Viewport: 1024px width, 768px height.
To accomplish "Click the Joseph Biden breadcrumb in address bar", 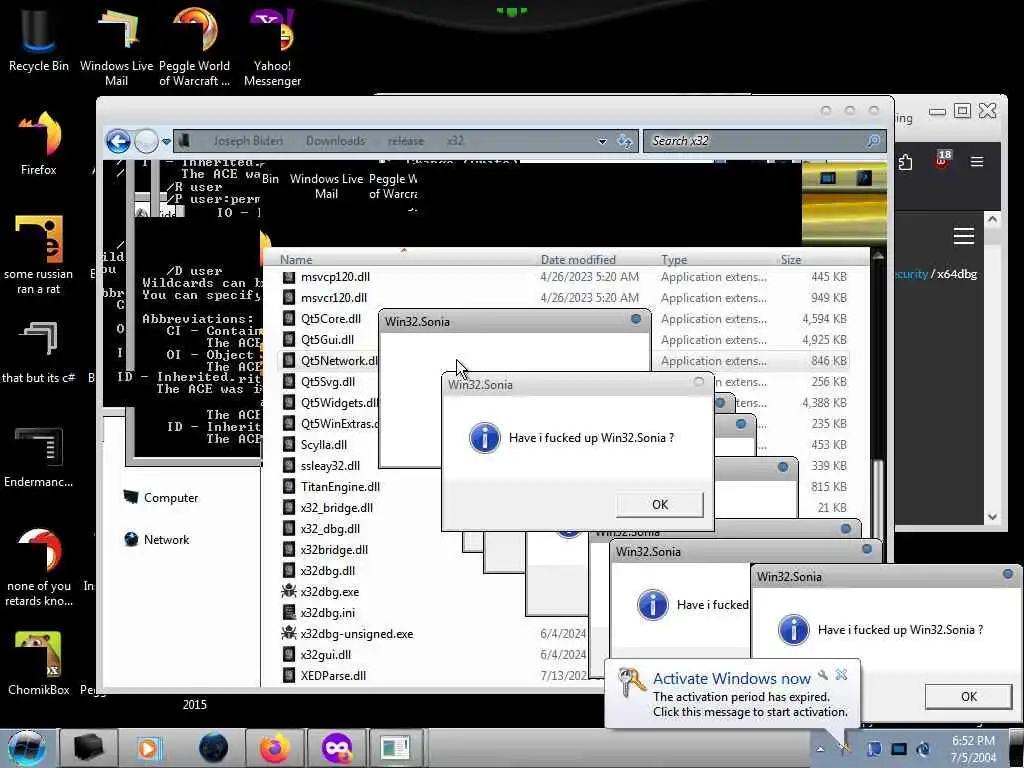I will (x=248, y=141).
